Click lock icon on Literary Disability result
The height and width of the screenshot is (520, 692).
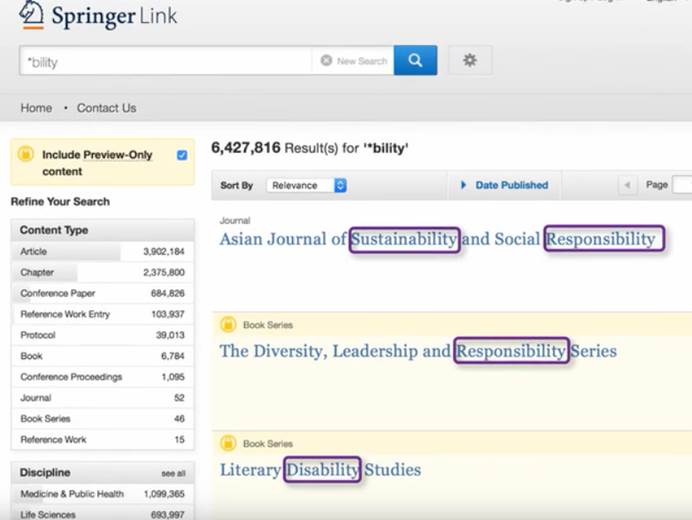click(x=228, y=443)
